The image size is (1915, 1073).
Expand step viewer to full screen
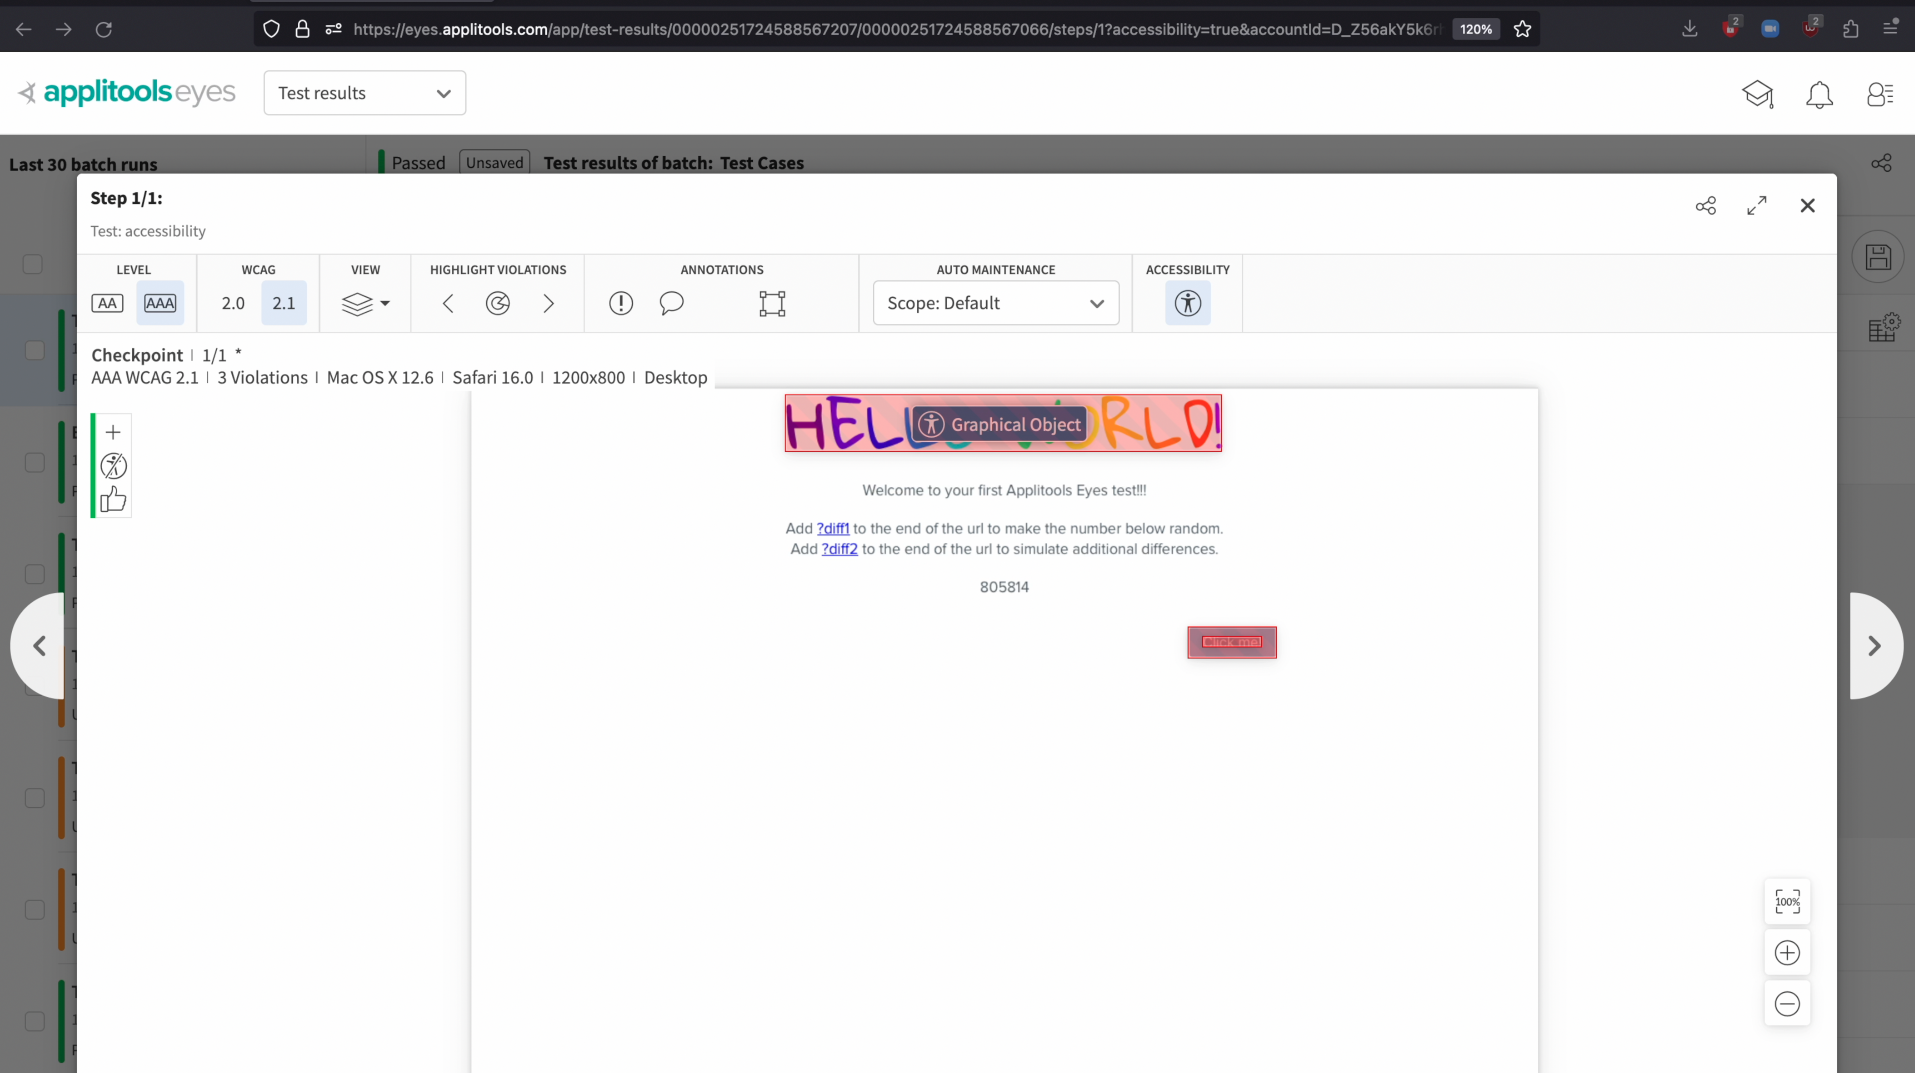[x=1757, y=205]
